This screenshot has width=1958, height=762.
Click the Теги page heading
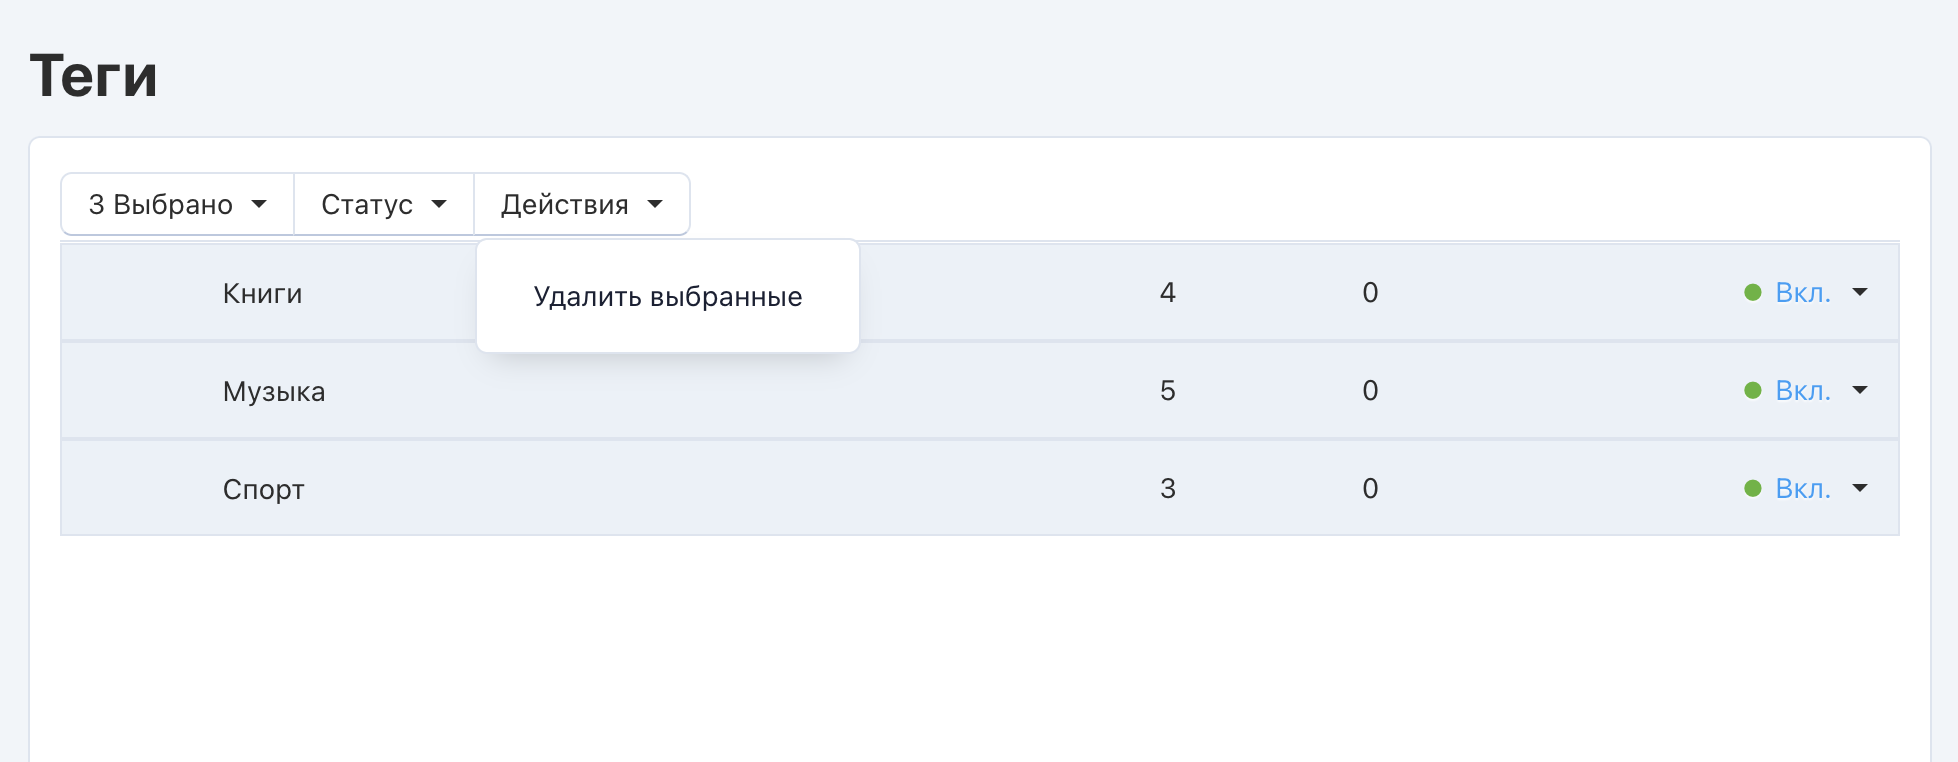94,76
